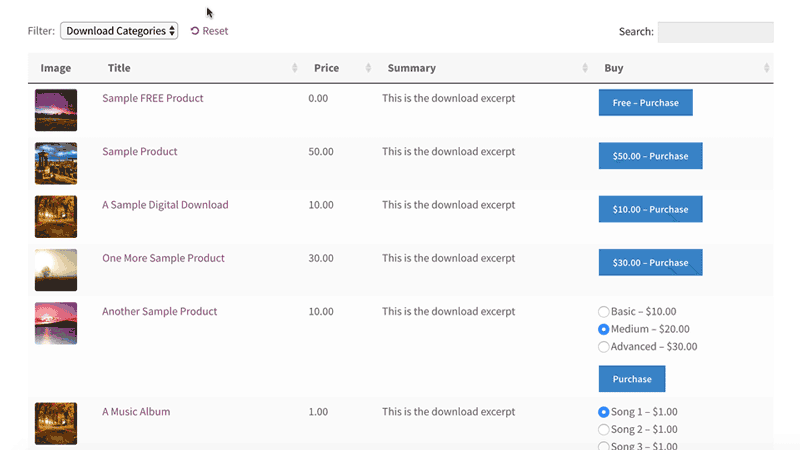Click the 30.00 price cell
The width and height of the screenshot is (800, 450).
click(321, 258)
